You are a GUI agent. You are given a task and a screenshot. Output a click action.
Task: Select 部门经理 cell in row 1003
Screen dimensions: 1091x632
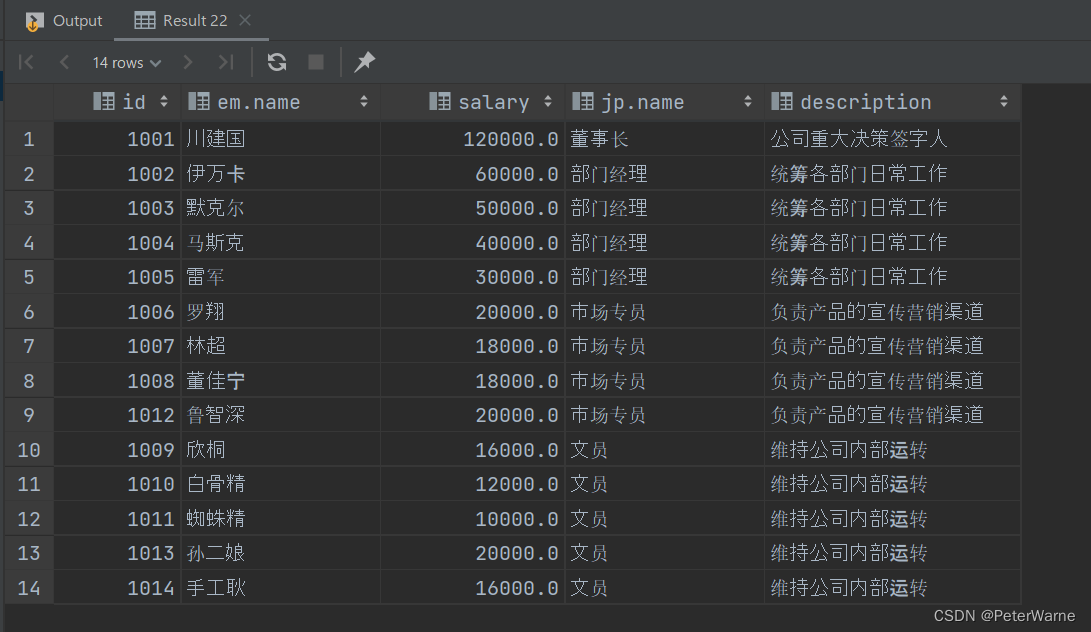(664, 208)
